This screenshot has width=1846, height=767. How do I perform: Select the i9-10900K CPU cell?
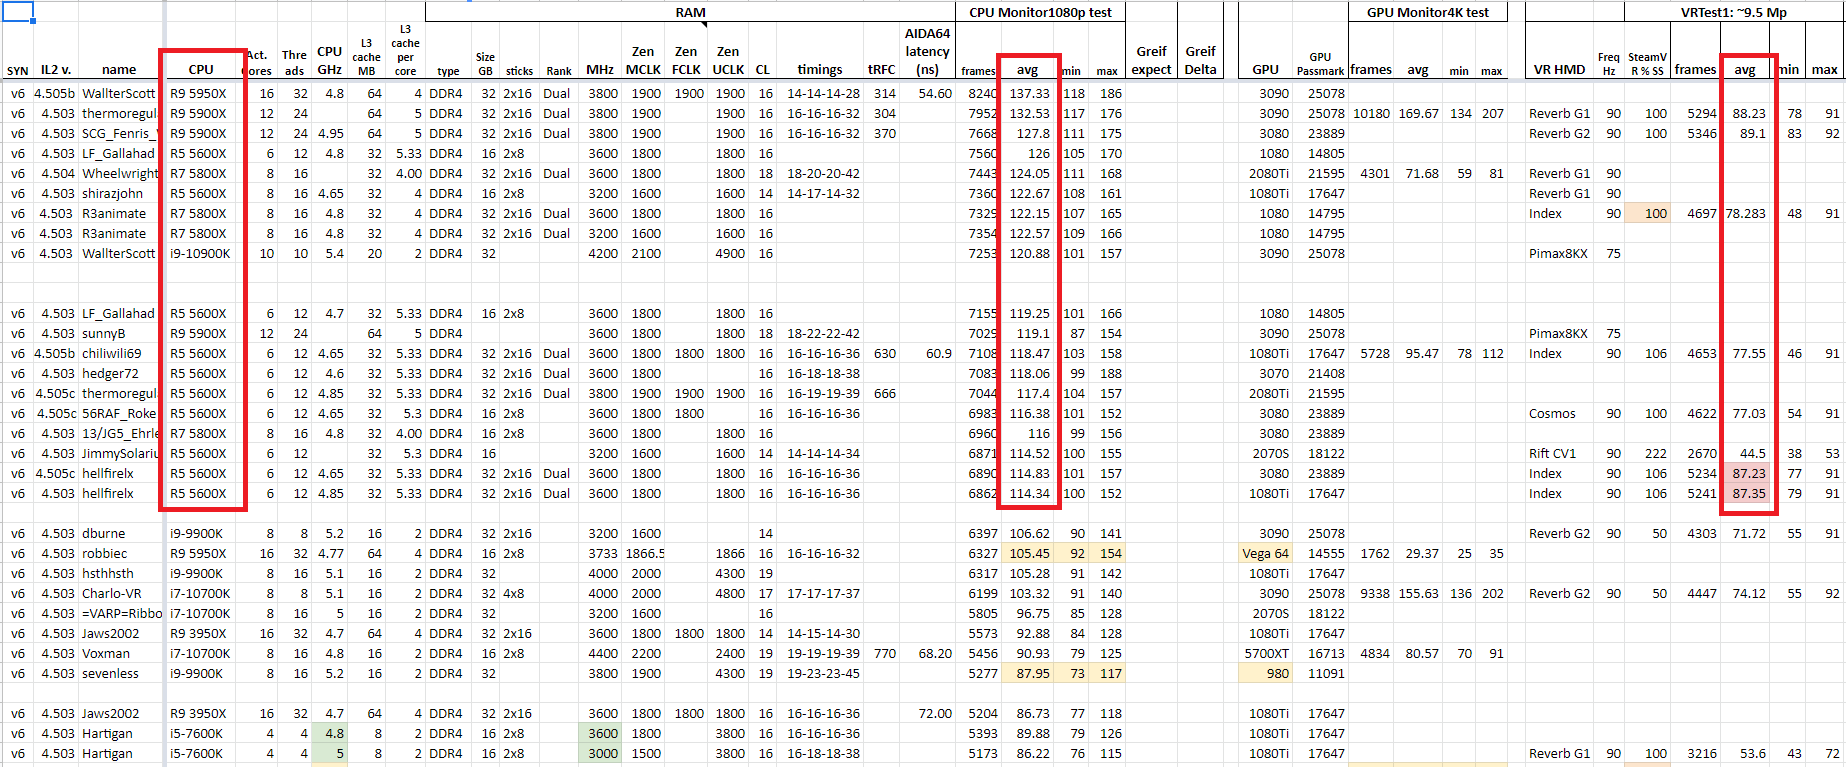(200, 253)
